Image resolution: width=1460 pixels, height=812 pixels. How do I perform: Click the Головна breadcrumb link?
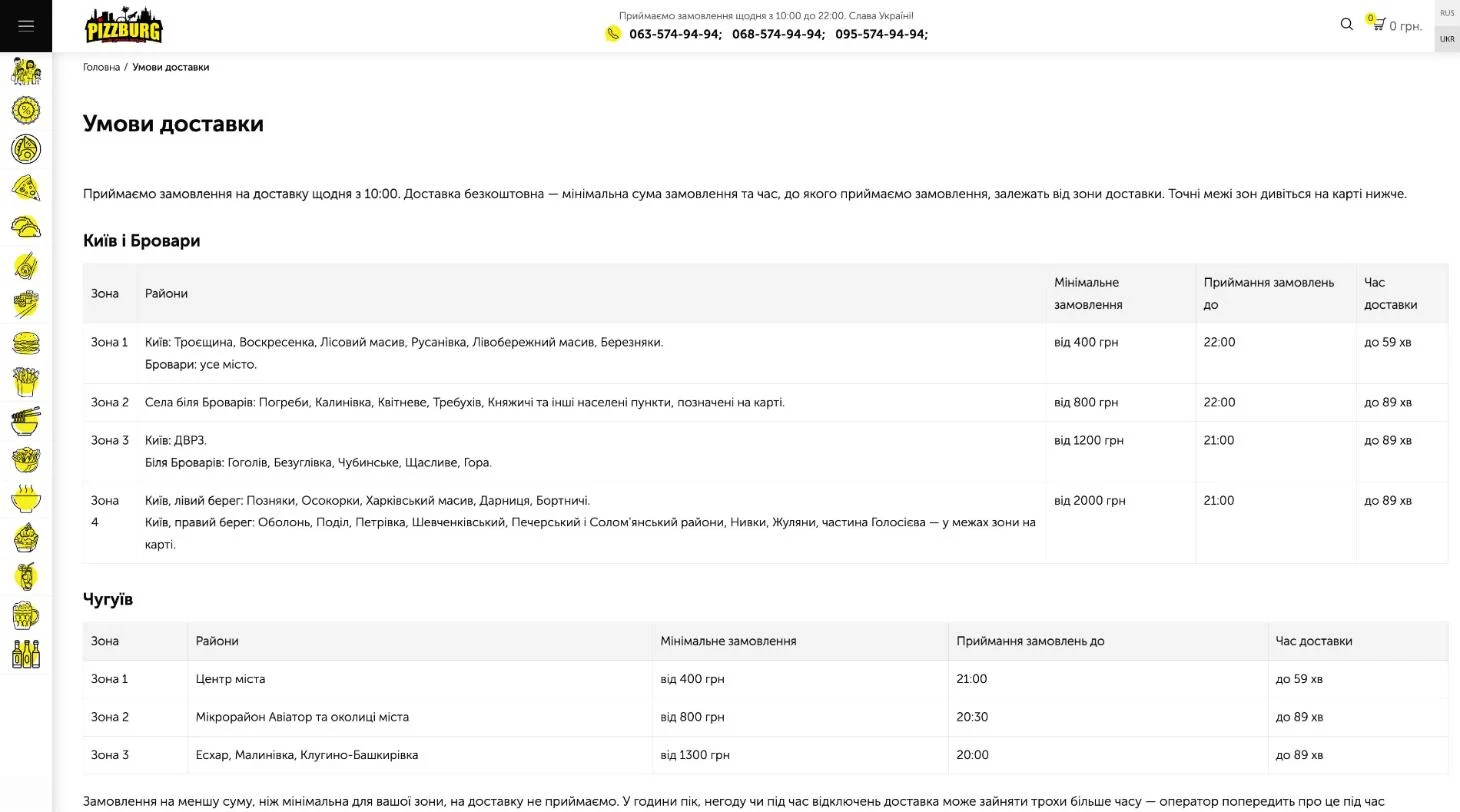(x=101, y=67)
